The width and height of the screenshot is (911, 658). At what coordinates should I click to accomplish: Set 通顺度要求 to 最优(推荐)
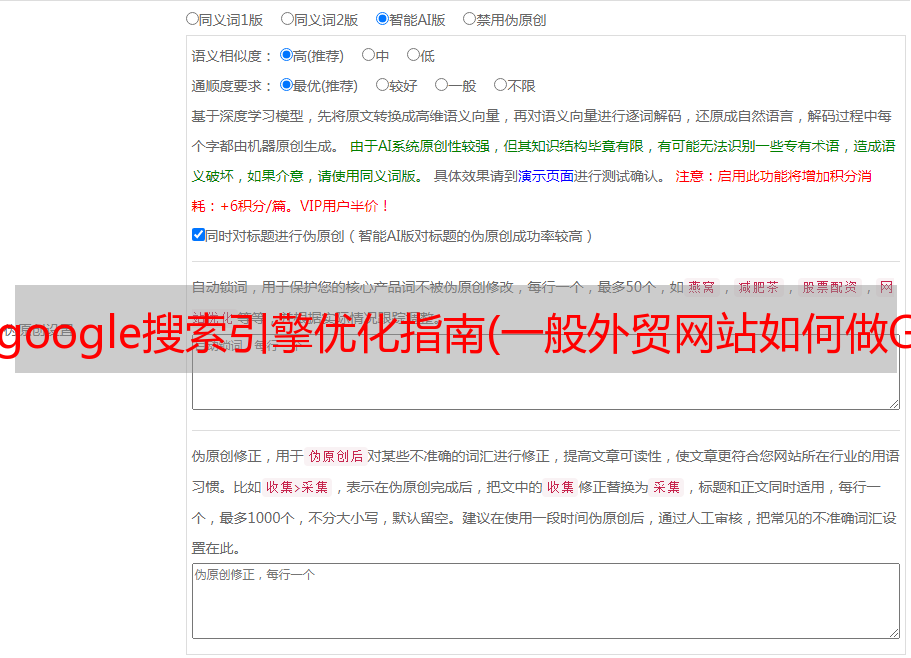coord(286,85)
